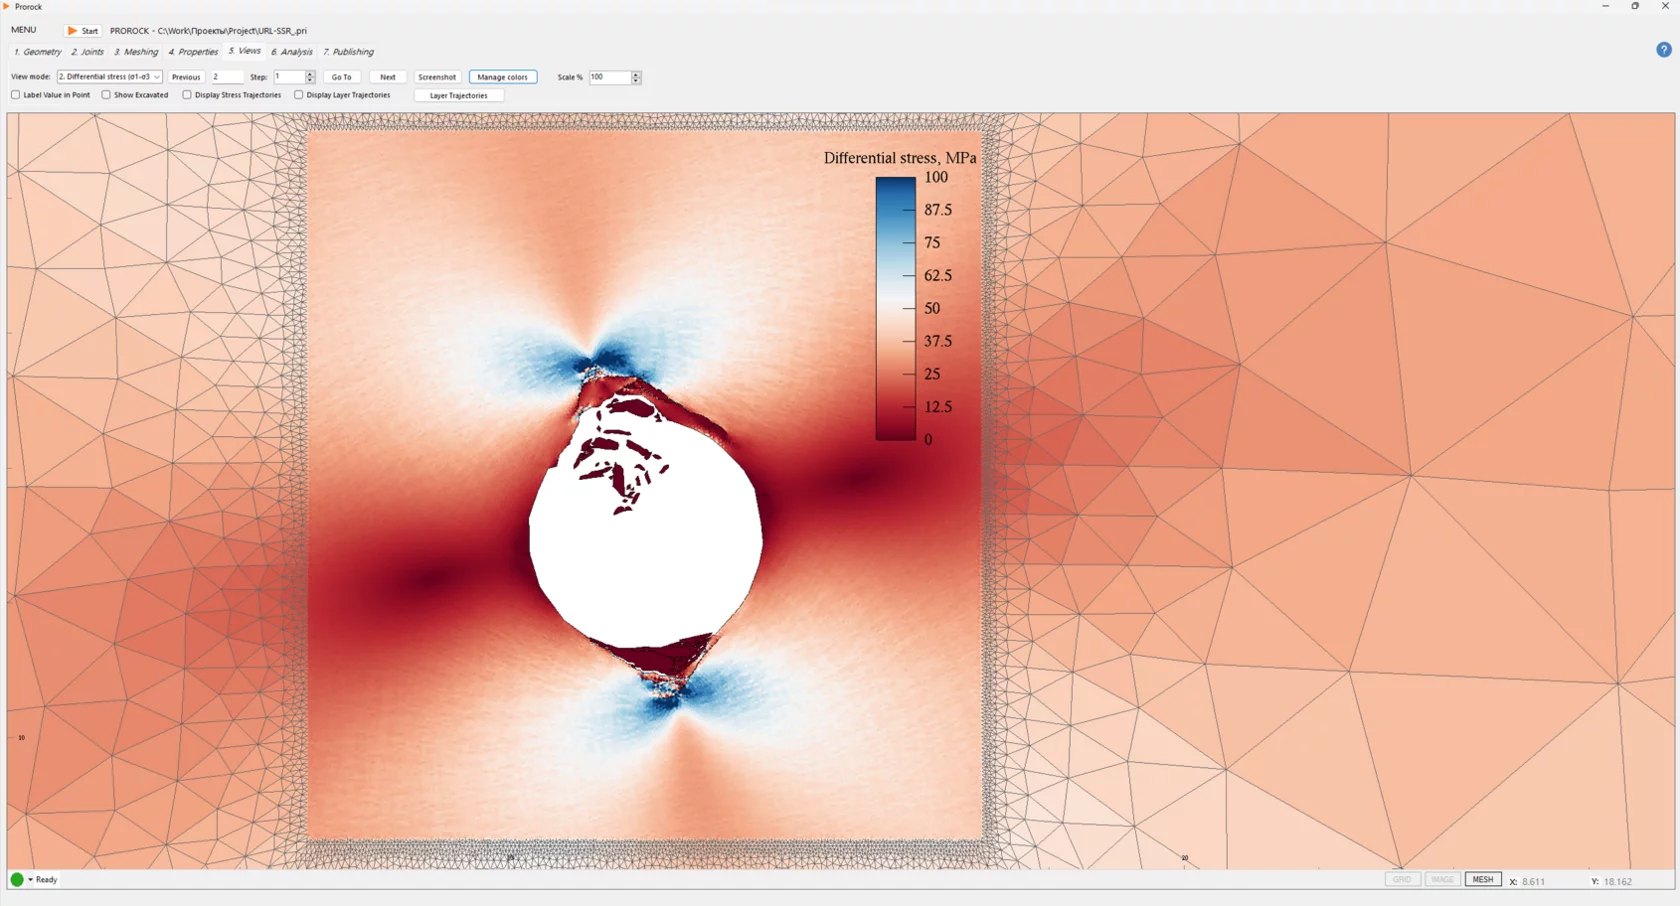Screen dimensions: 1680x906
Task: Toggle the MESH display button
Action: click(1483, 880)
